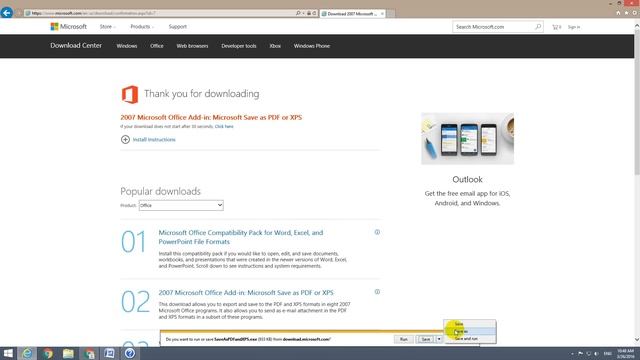Open Internet Explorer from the taskbar
Viewport: 640px width, 360px height.
pos(27,353)
